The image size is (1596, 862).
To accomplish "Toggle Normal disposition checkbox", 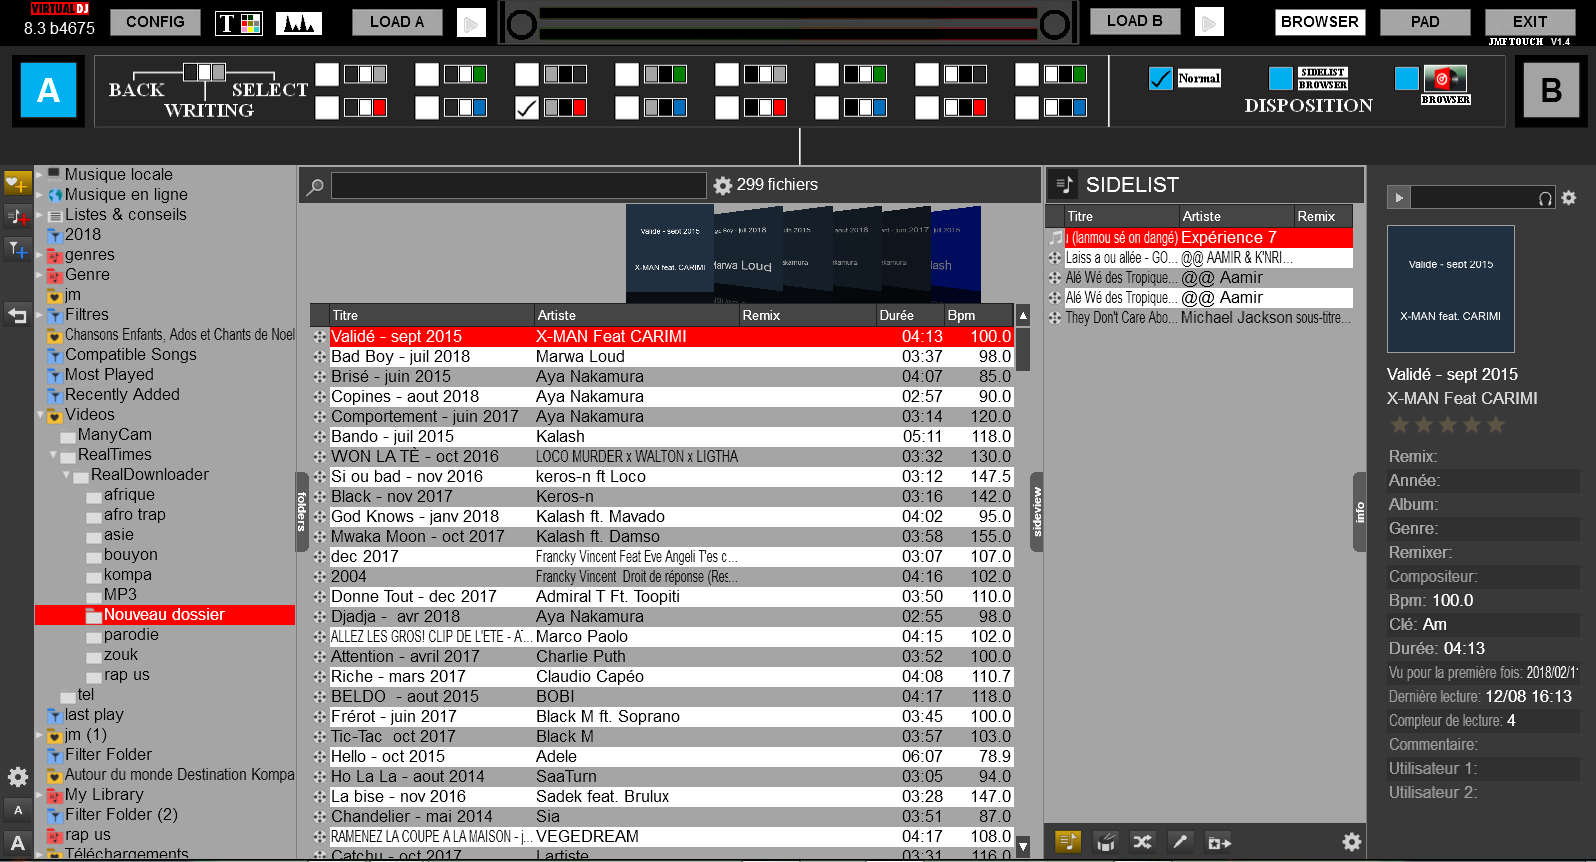I will coord(1160,78).
